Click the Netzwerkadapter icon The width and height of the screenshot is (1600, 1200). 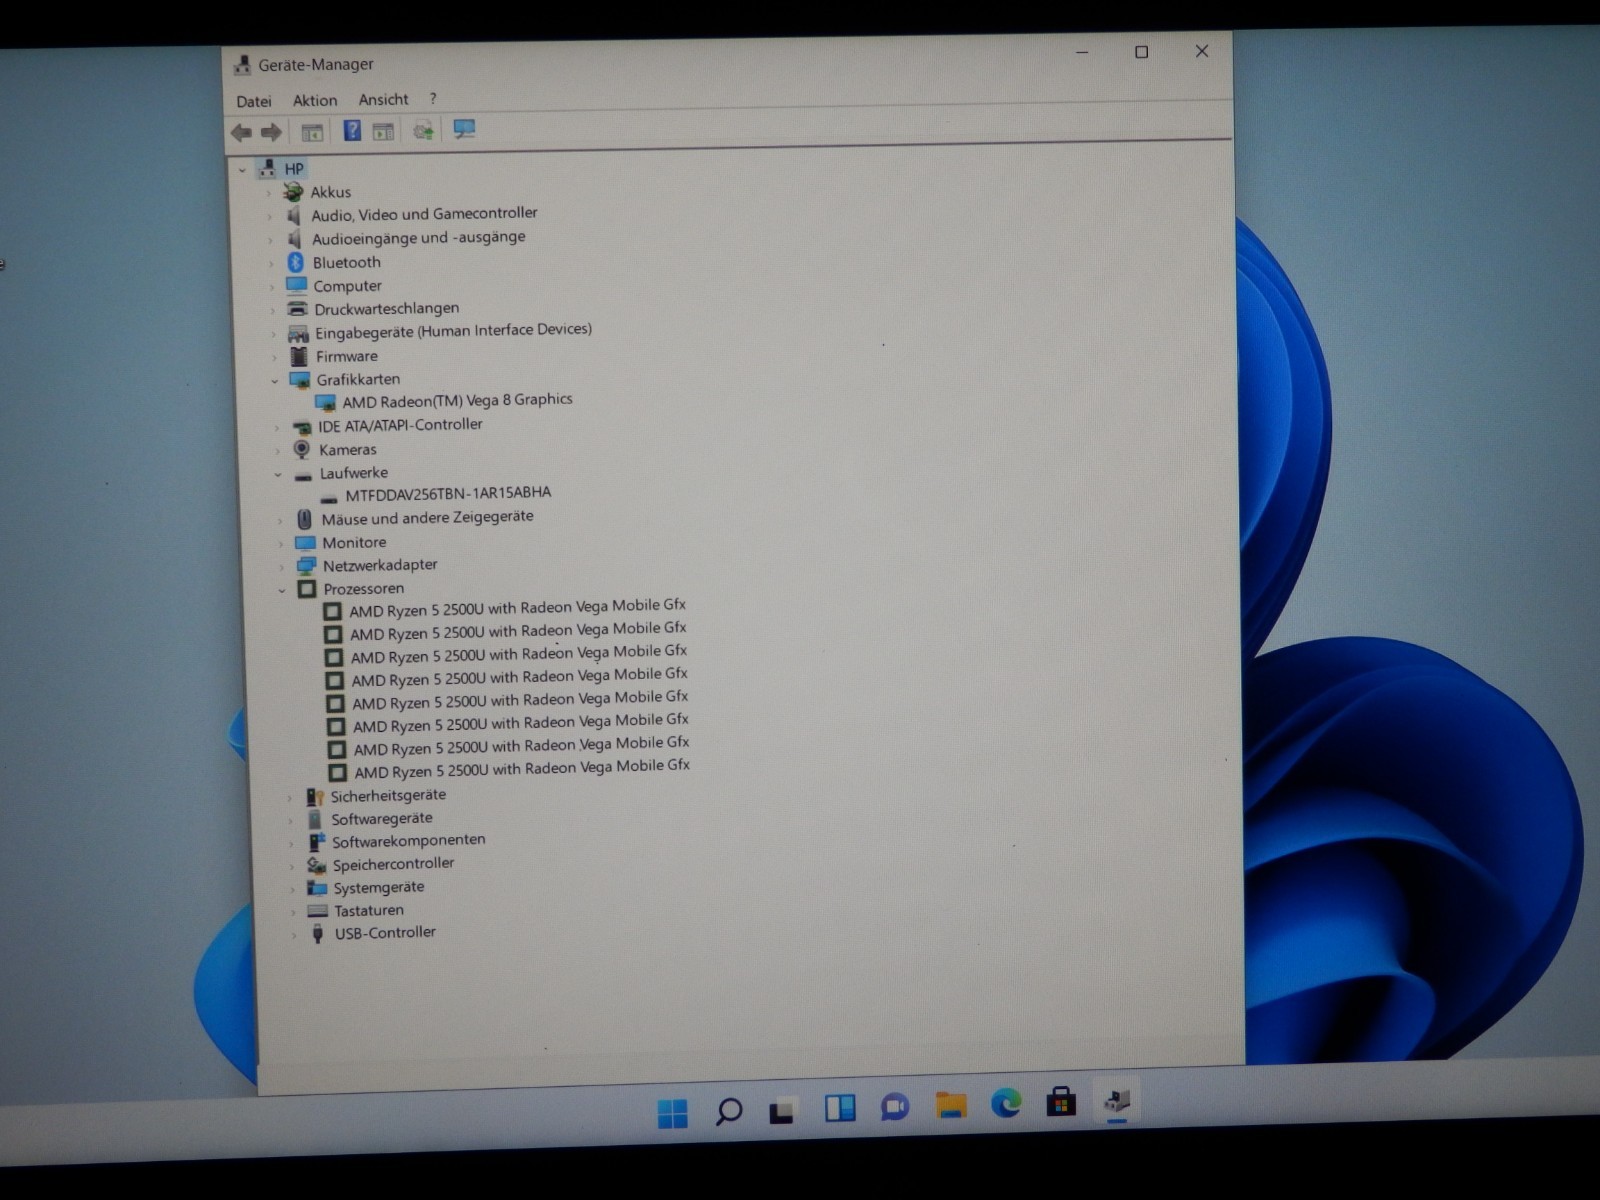pos(306,566)
